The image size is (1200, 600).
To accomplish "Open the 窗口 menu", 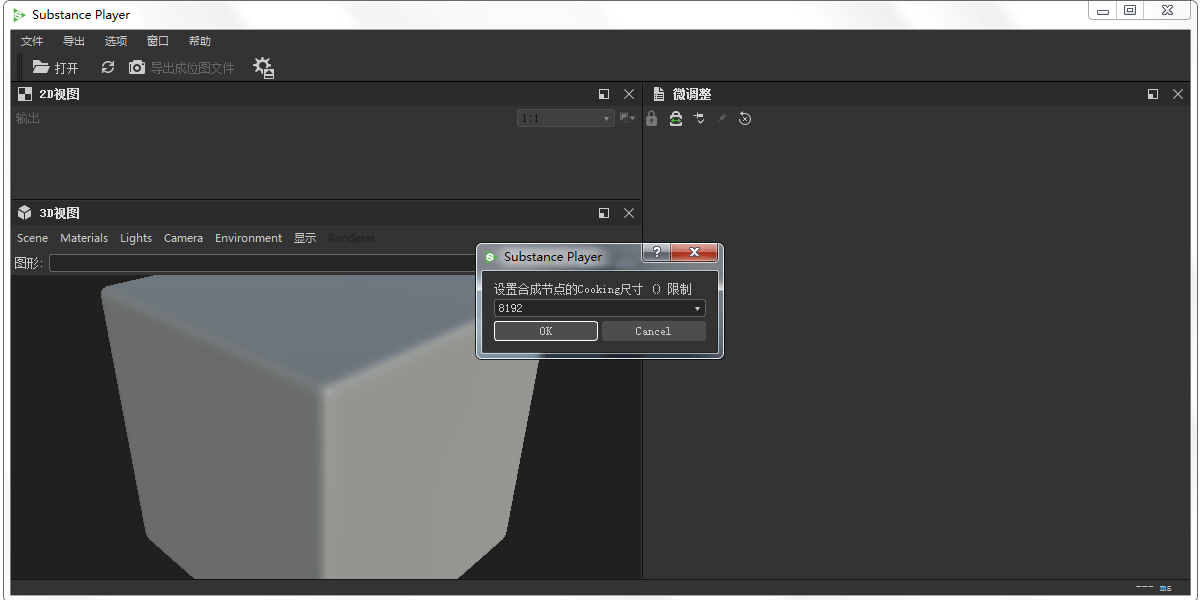I will click(x=158, y=41).
